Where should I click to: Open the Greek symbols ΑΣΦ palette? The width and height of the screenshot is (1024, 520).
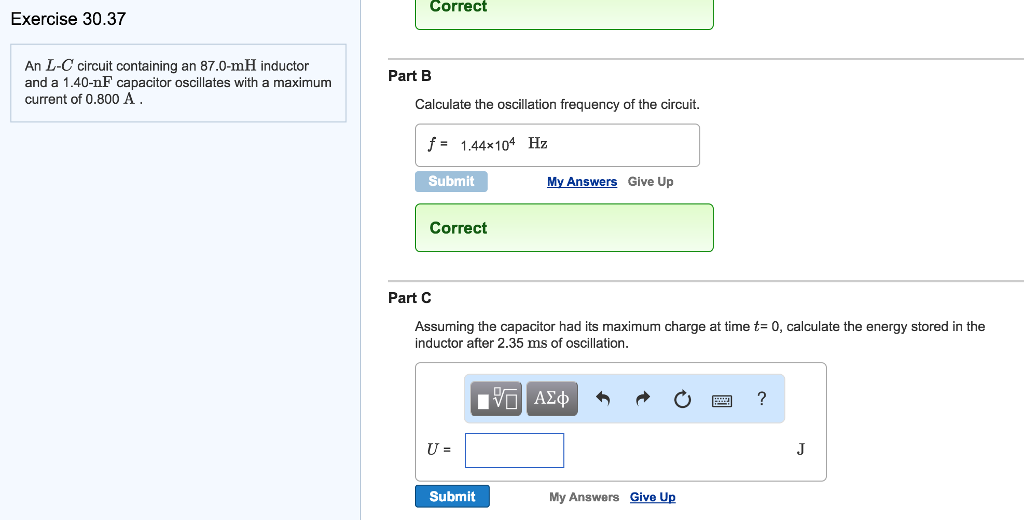click(551, 400)
